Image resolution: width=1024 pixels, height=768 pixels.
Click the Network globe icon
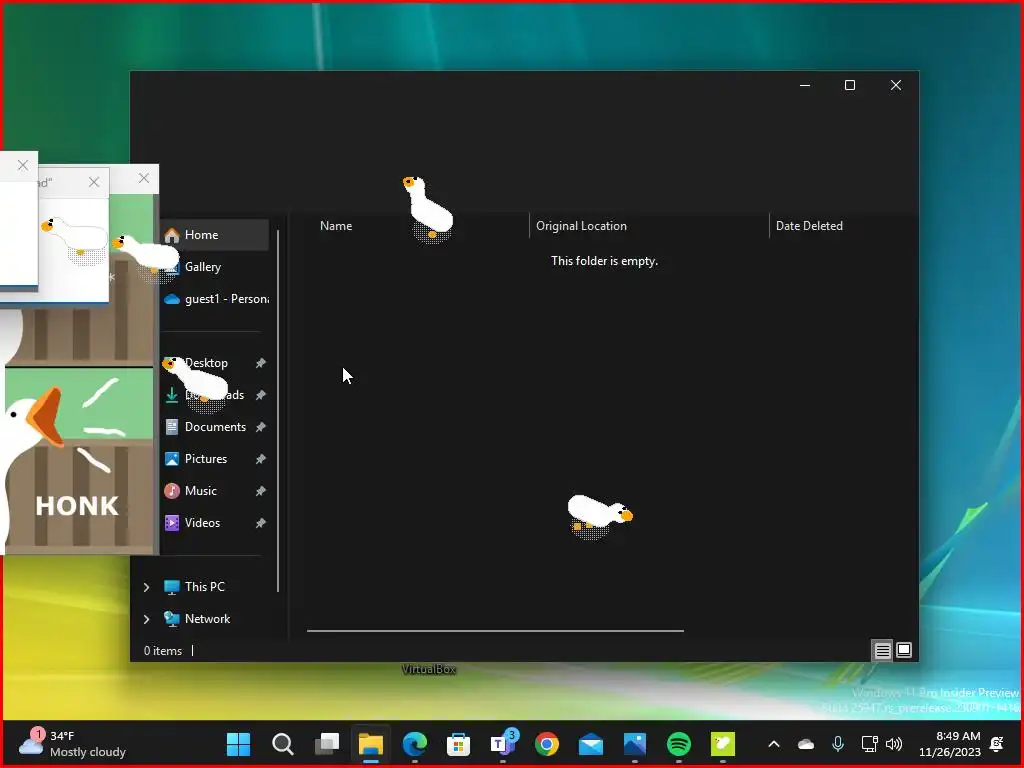click(172, 619)
